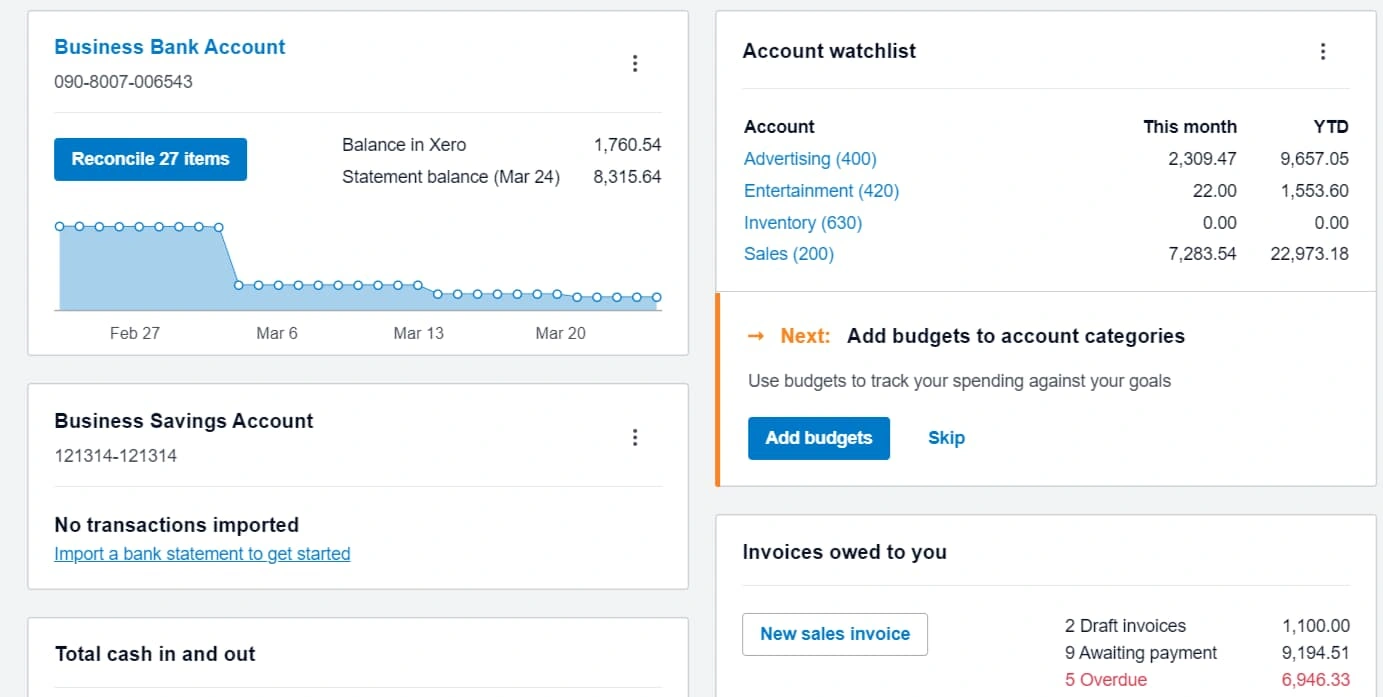Click the Add budgets button
The height and width of the screenshot is (697, 1383).
[x=819, y=438]
